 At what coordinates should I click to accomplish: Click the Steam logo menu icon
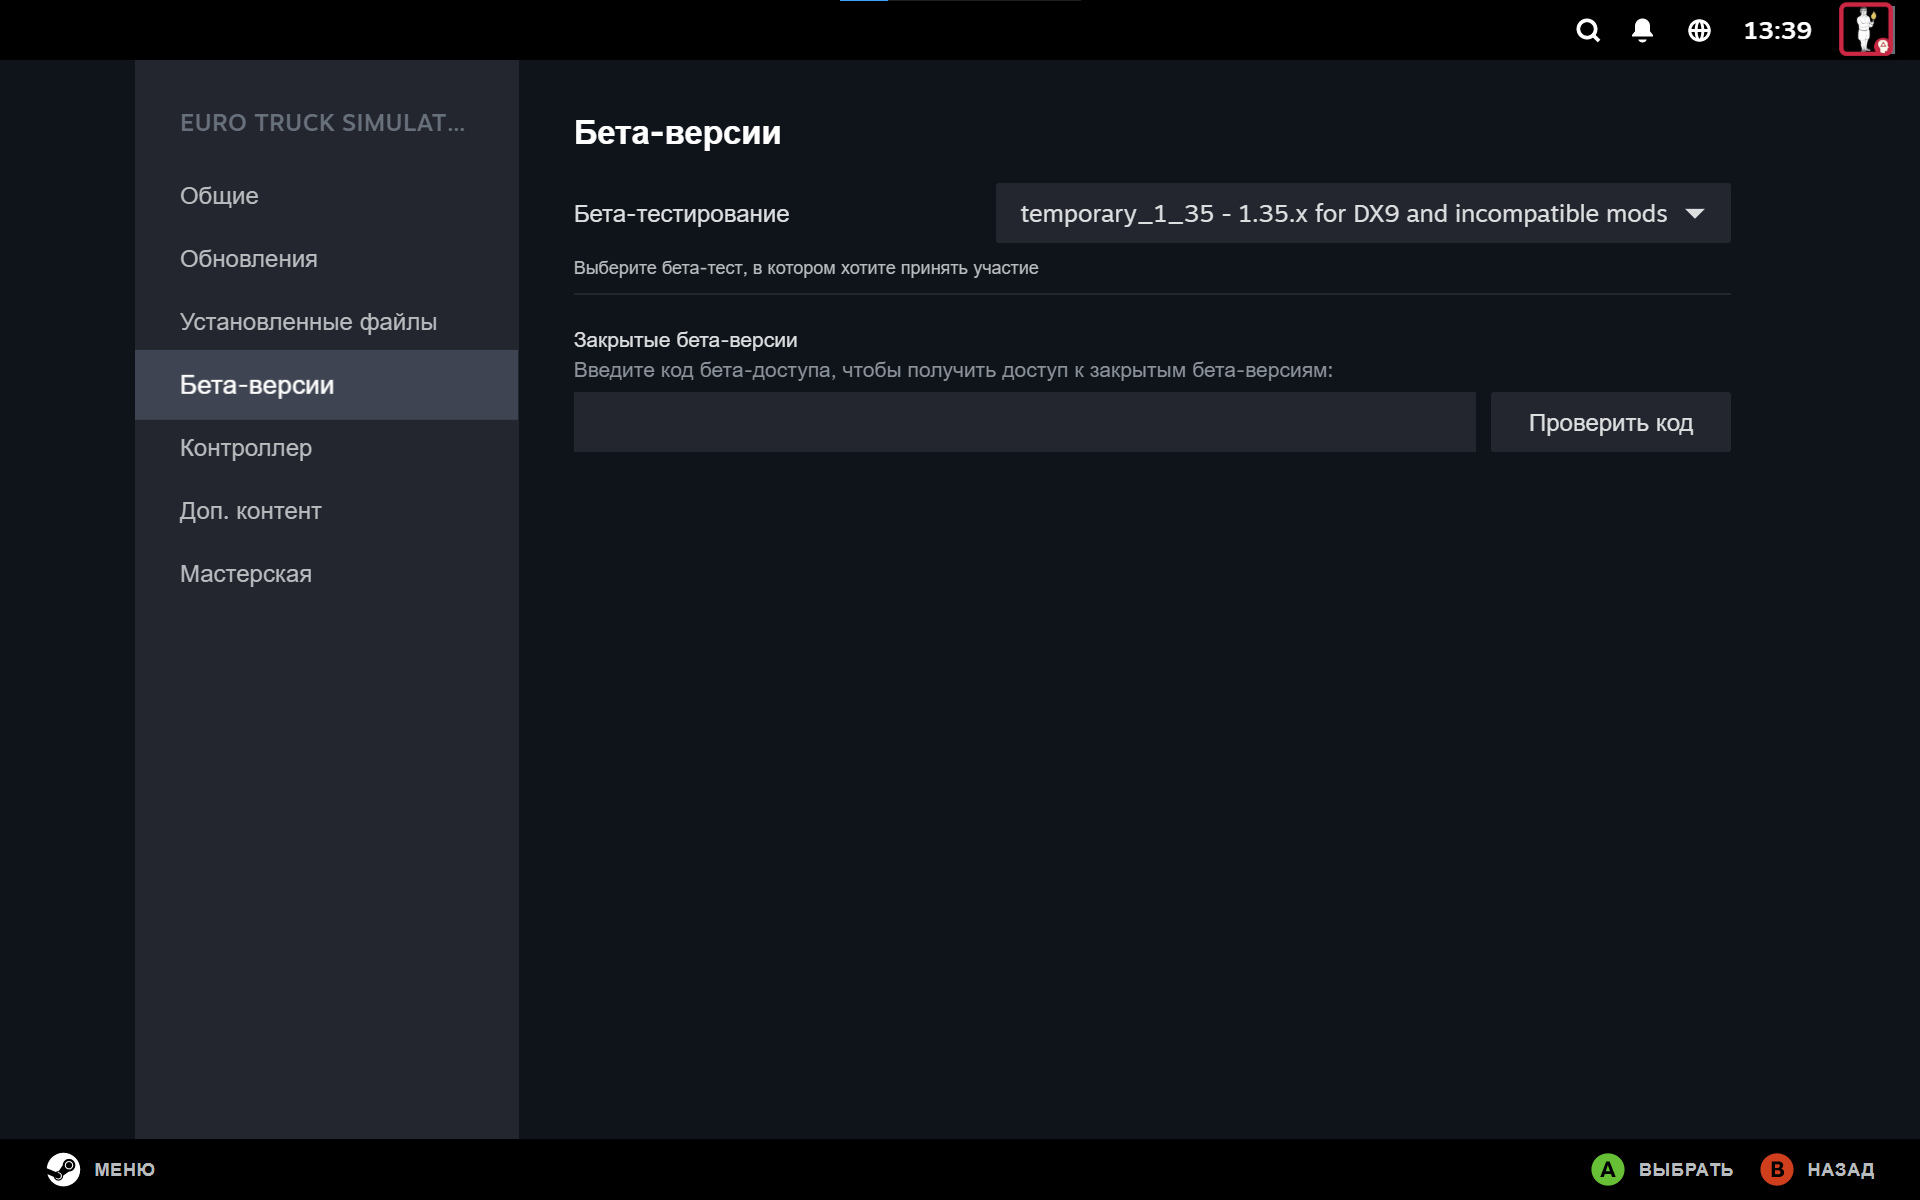click(x=63, y=1169)
